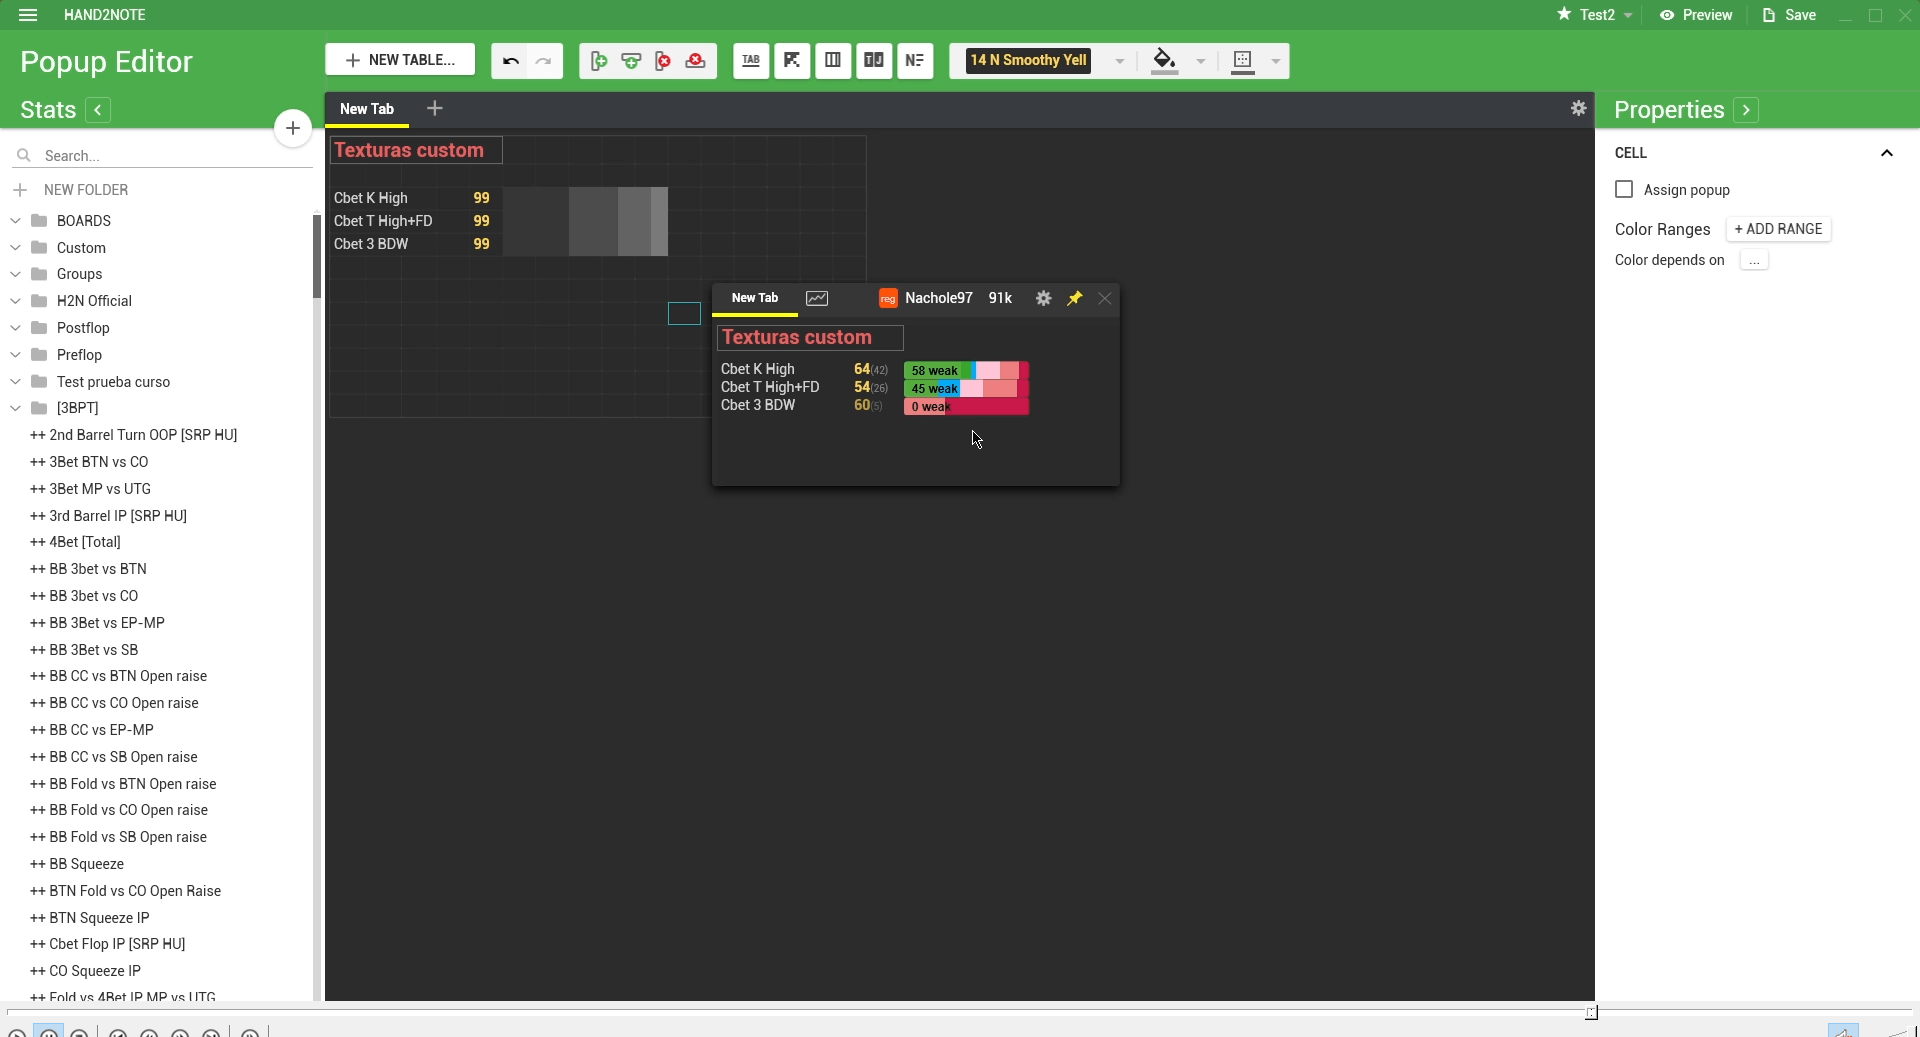The width and height of the screenshot is (1920, 1037).
Task: Open the font style dropdown arrow
Action: pos(1119,61)
